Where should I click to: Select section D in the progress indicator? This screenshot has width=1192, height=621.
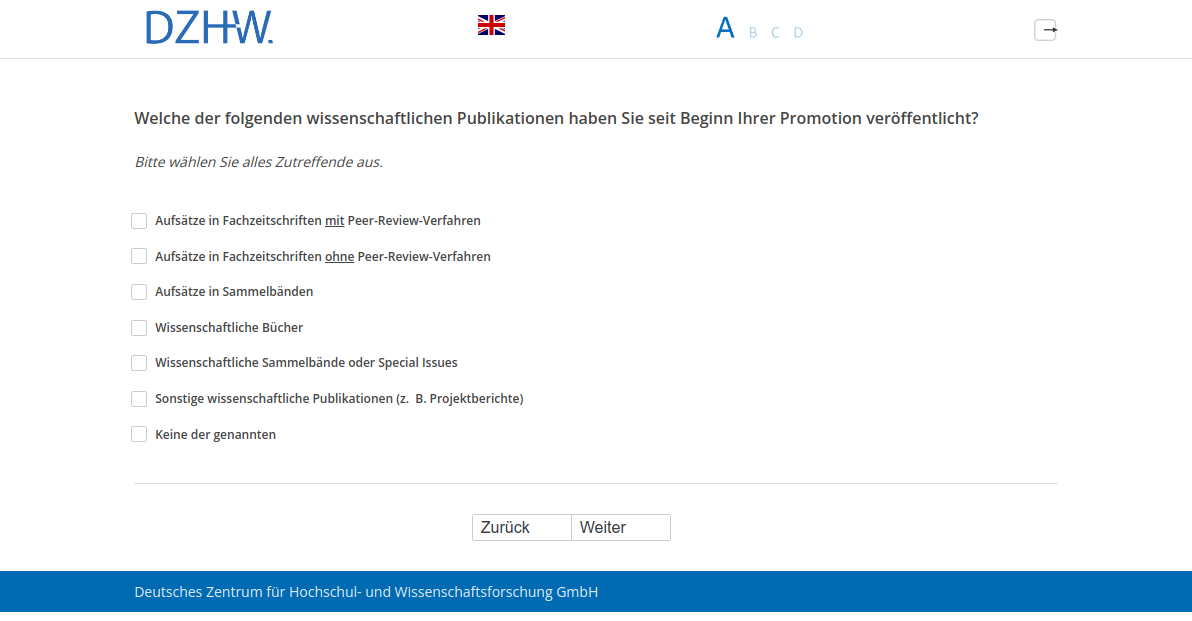(798, 33)
